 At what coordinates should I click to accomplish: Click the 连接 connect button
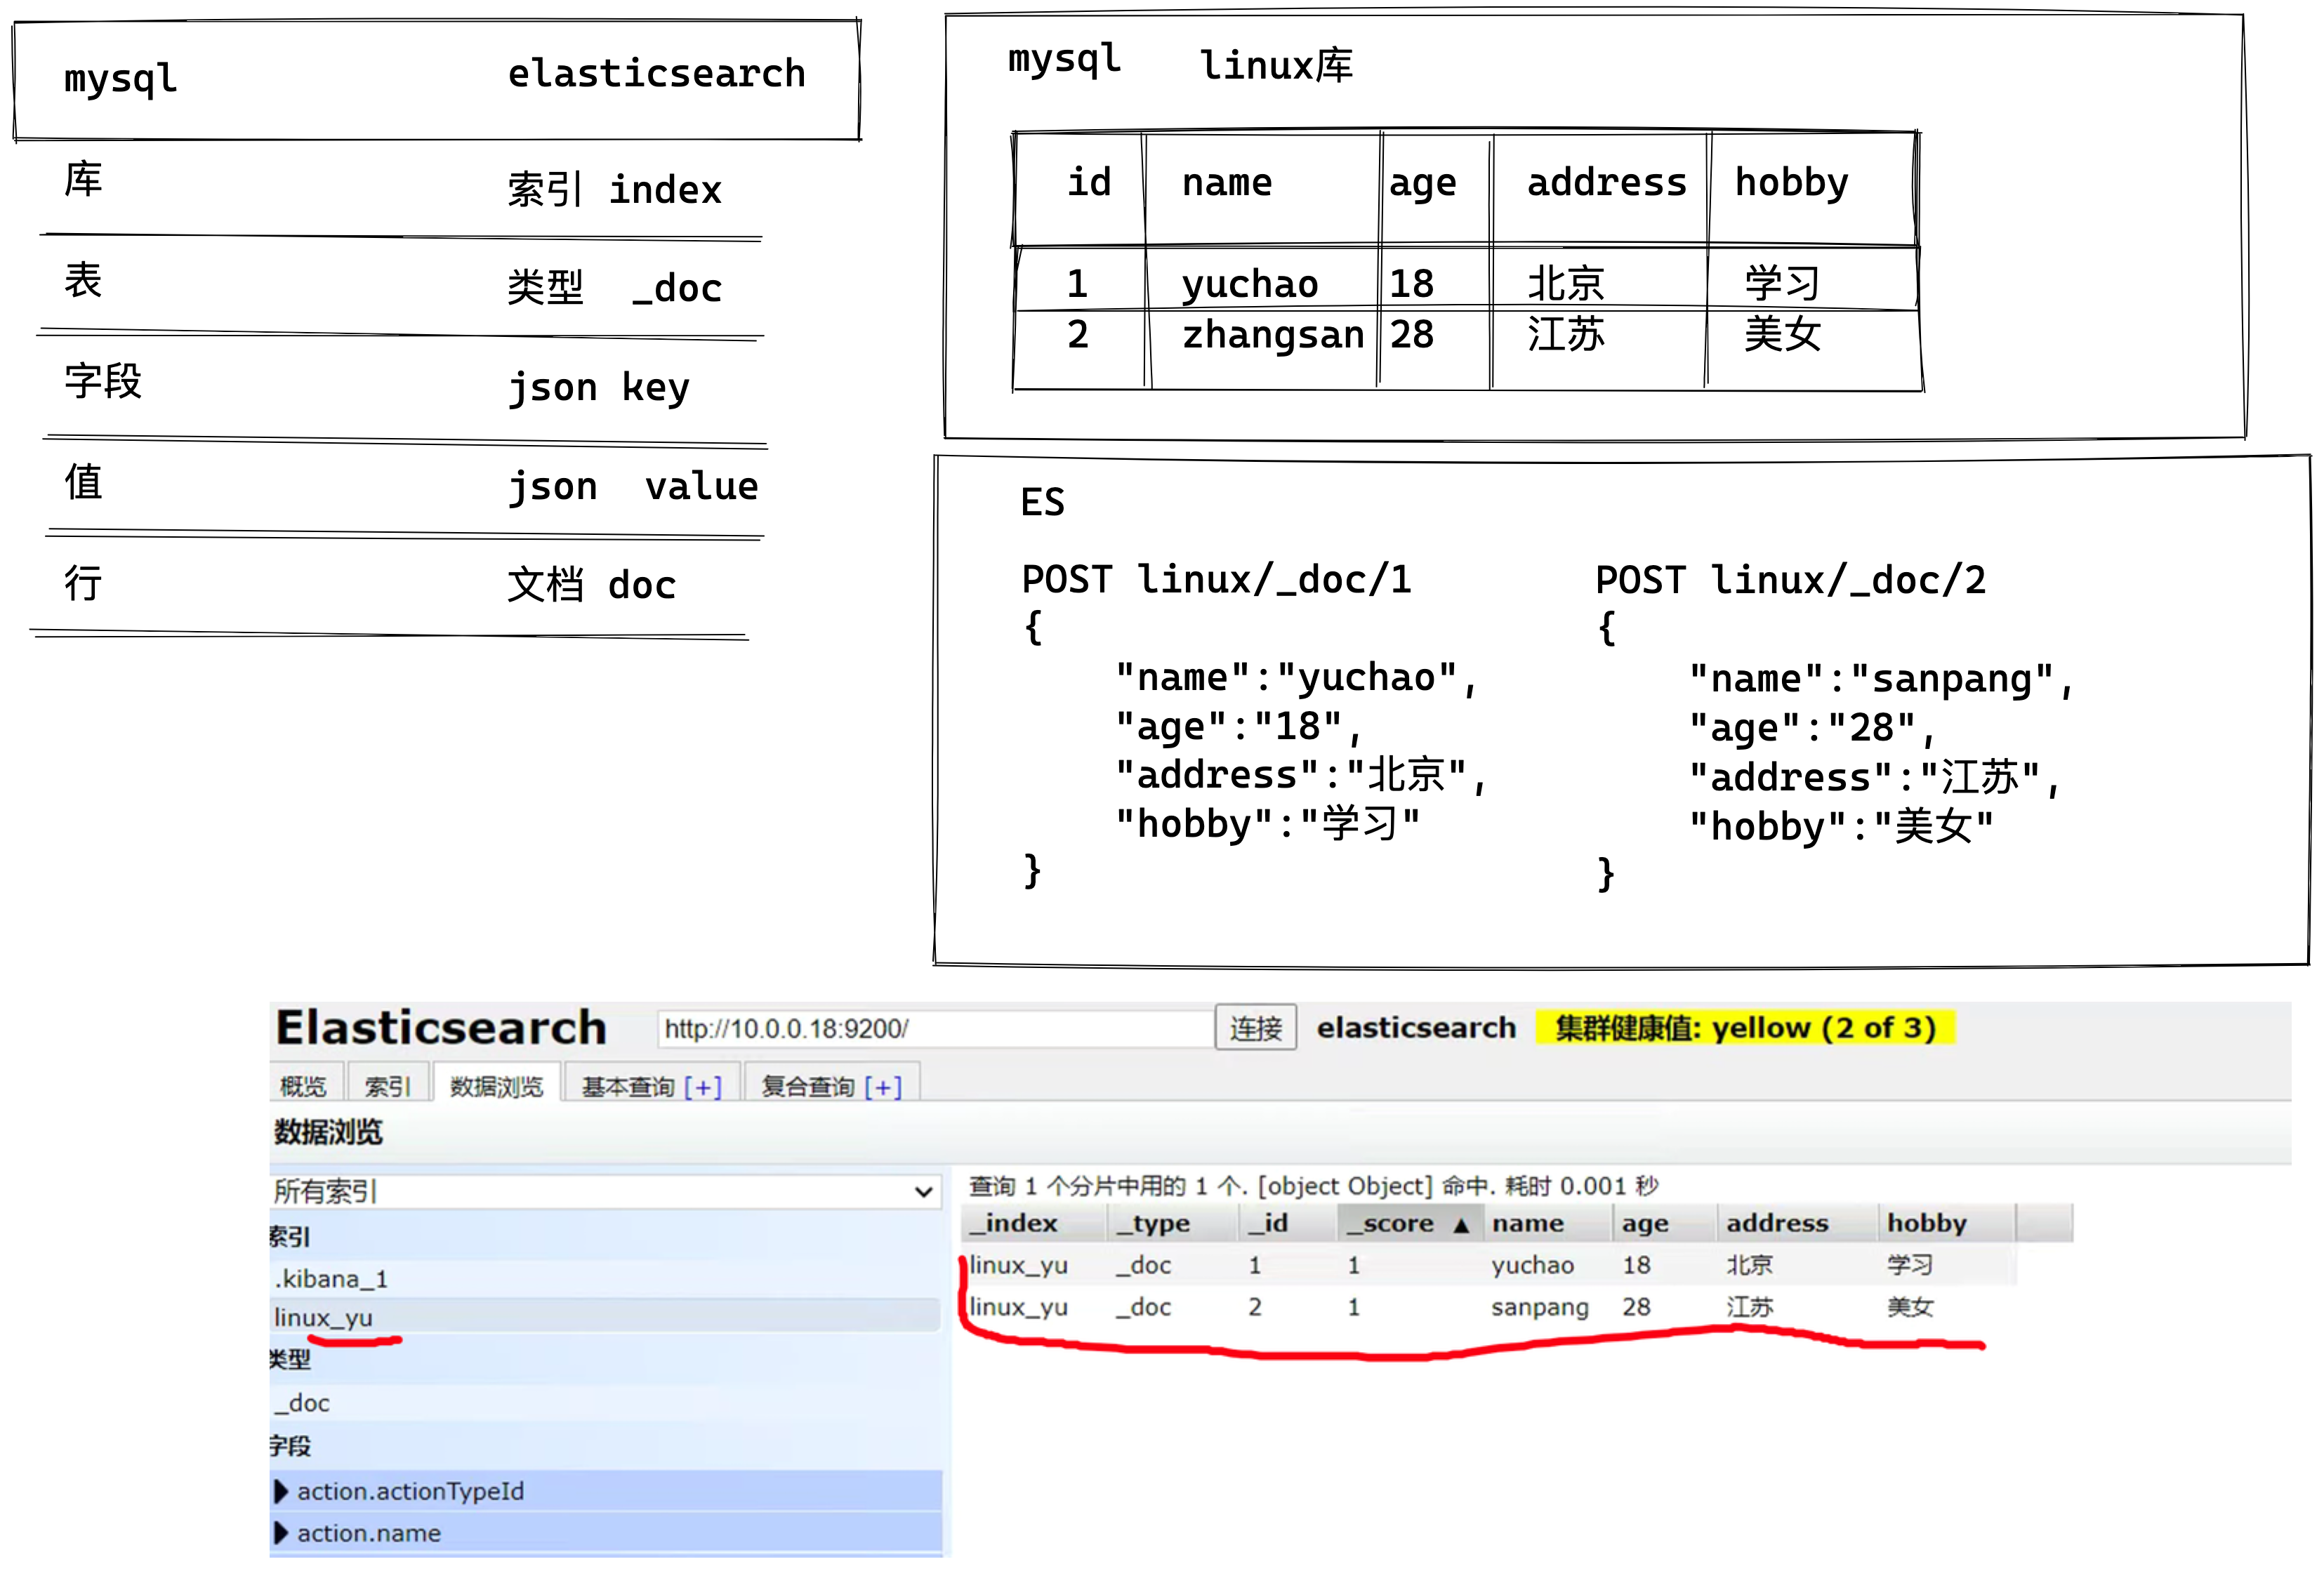pyautogui.click(x=1255, y=1028)
